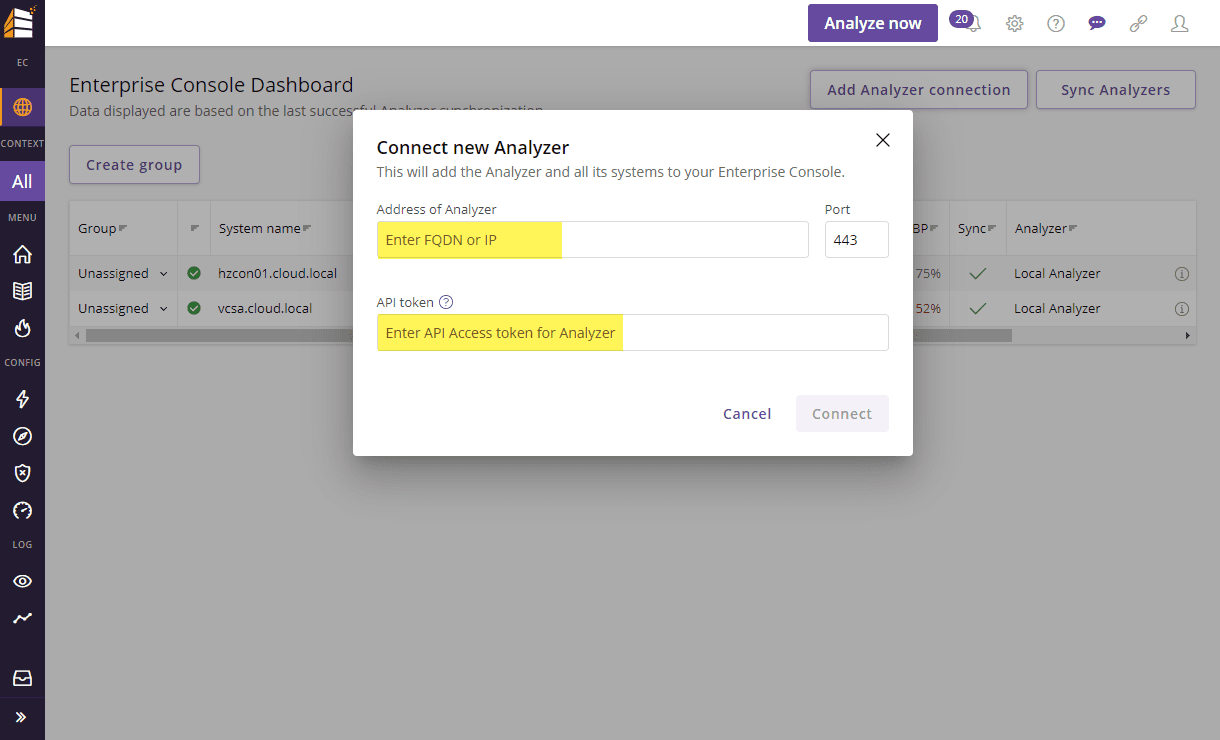The width and height of the screenshot is (1220, 740).
Task: Open the settings gear in the top bar
Action: click(1014, 22)
